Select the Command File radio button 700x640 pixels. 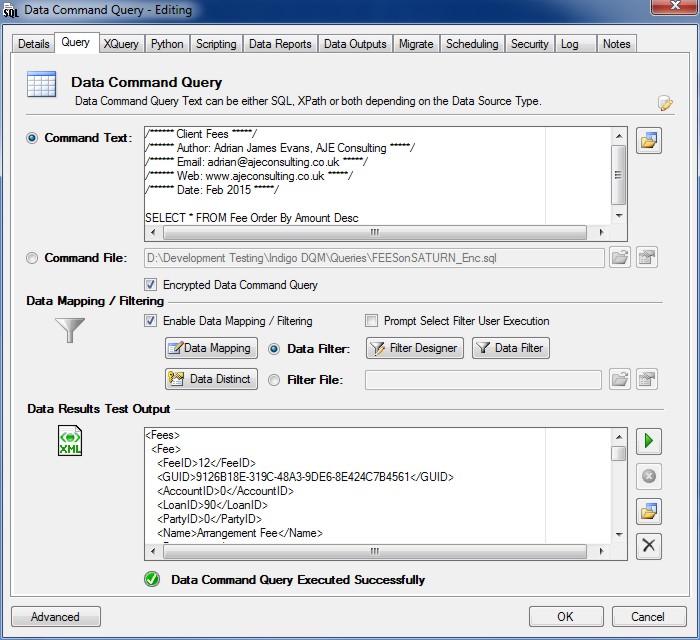tap(34, 258)
